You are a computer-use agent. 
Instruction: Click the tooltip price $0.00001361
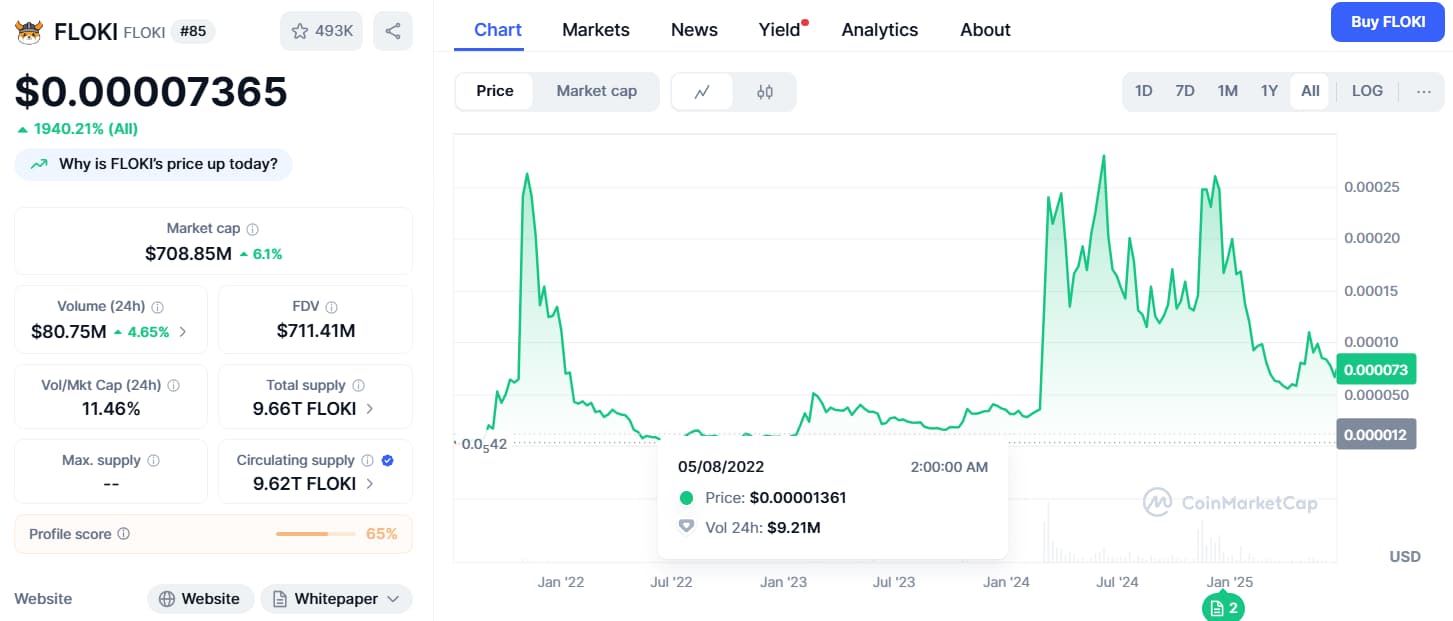pyautogui.click(x=798, y=498)
